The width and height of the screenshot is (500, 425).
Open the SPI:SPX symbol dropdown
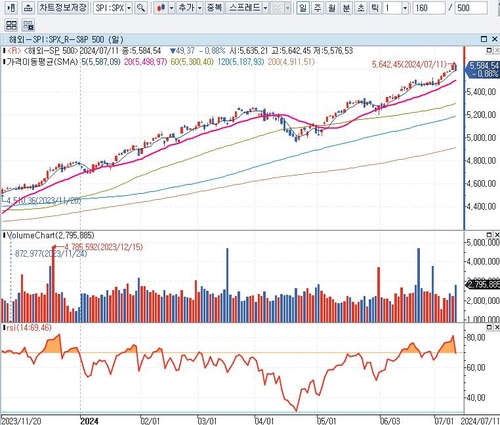pyautogui.click(x=129, y=8)
